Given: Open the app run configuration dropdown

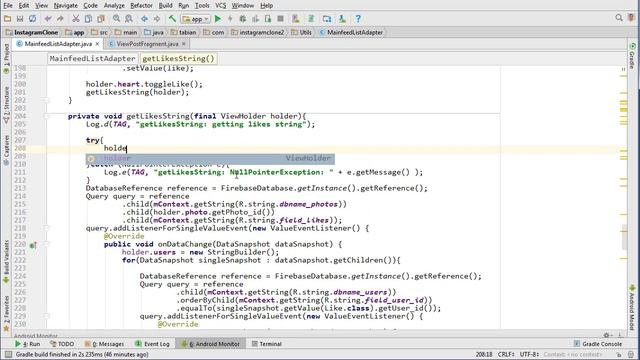Looking at the screenshot, I should (196, 19).
